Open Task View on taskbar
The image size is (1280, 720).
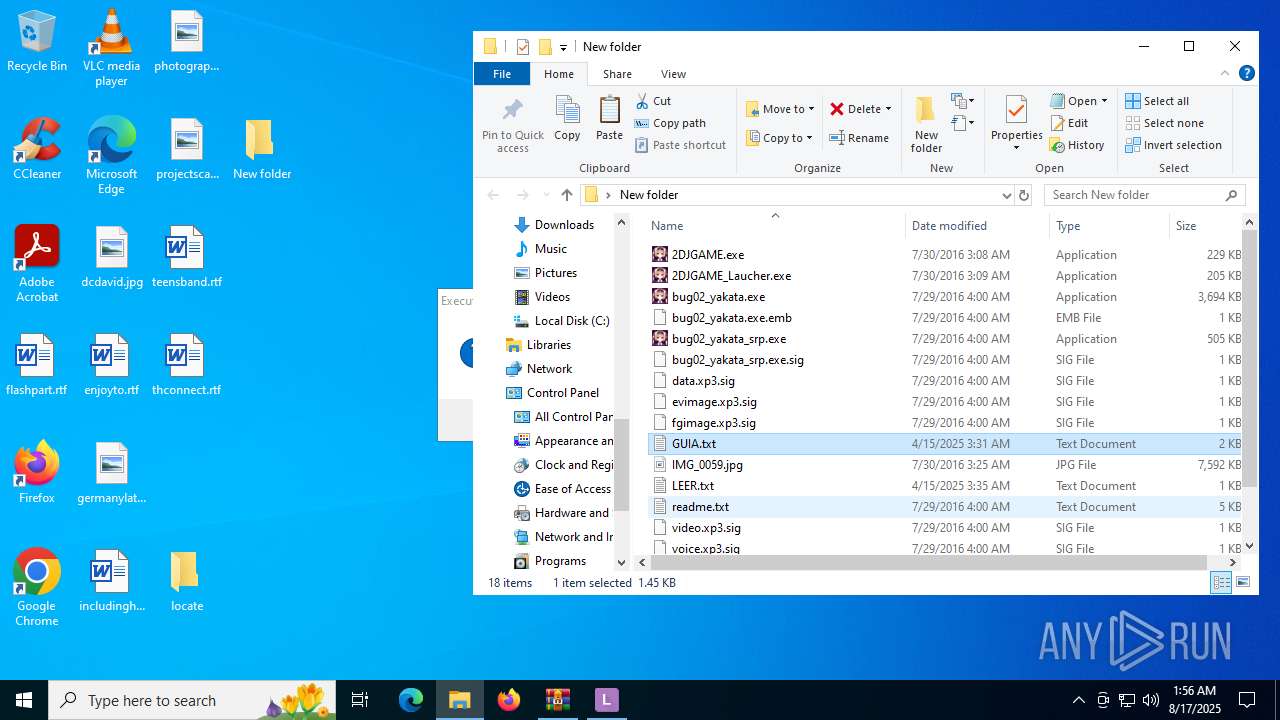[x=361, y=700]
